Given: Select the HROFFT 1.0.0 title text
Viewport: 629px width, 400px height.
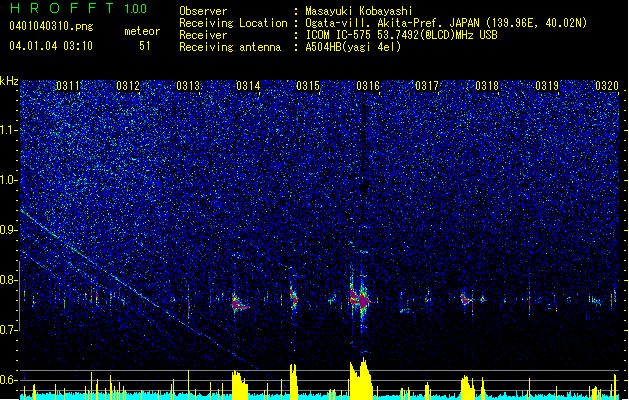Looking at the screenshot, I should 78,8.
